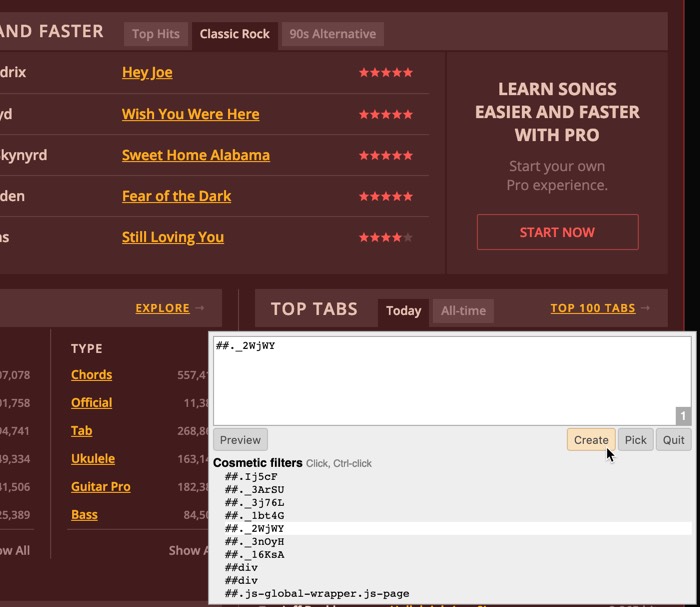
Task: Click the arrow next to EXPLORE
Action: [200, 308]
